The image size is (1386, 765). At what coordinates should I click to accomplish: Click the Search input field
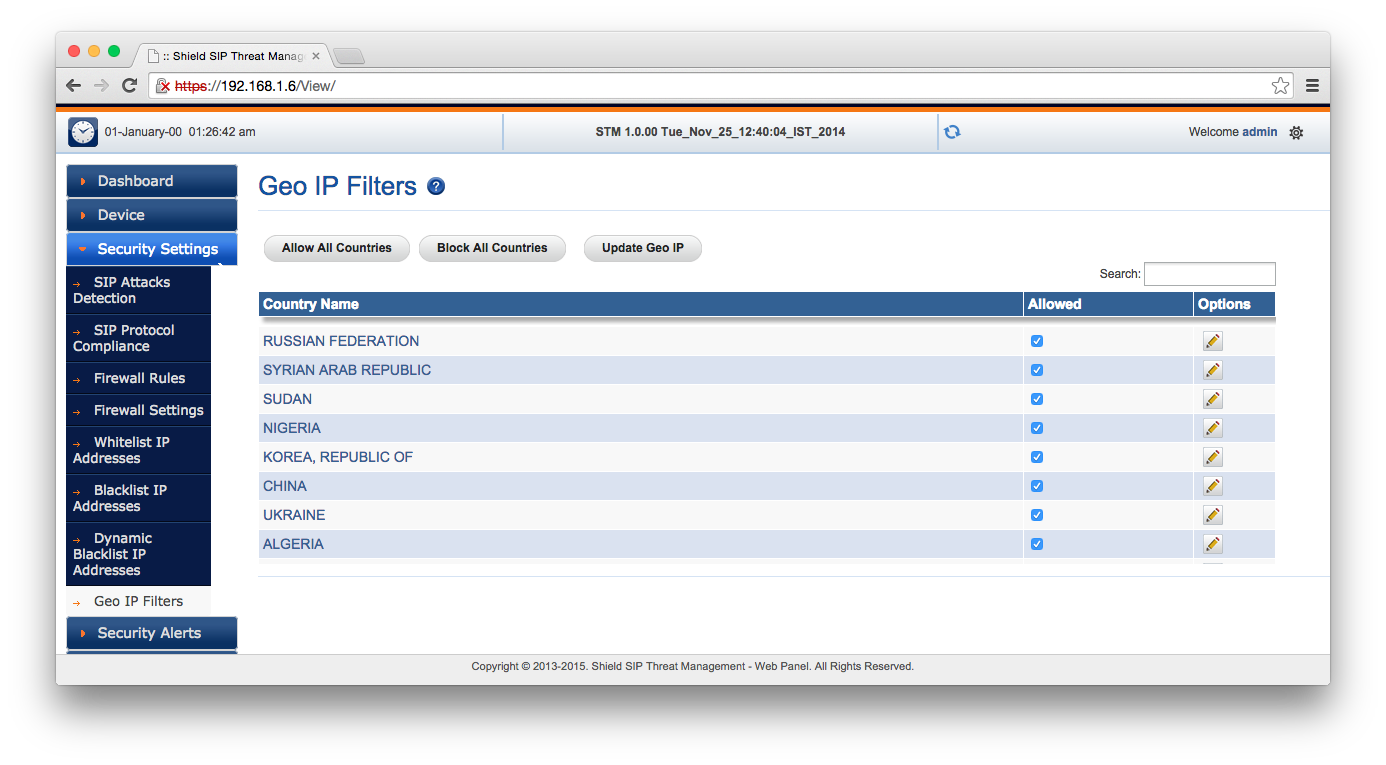coord(1209,274)
